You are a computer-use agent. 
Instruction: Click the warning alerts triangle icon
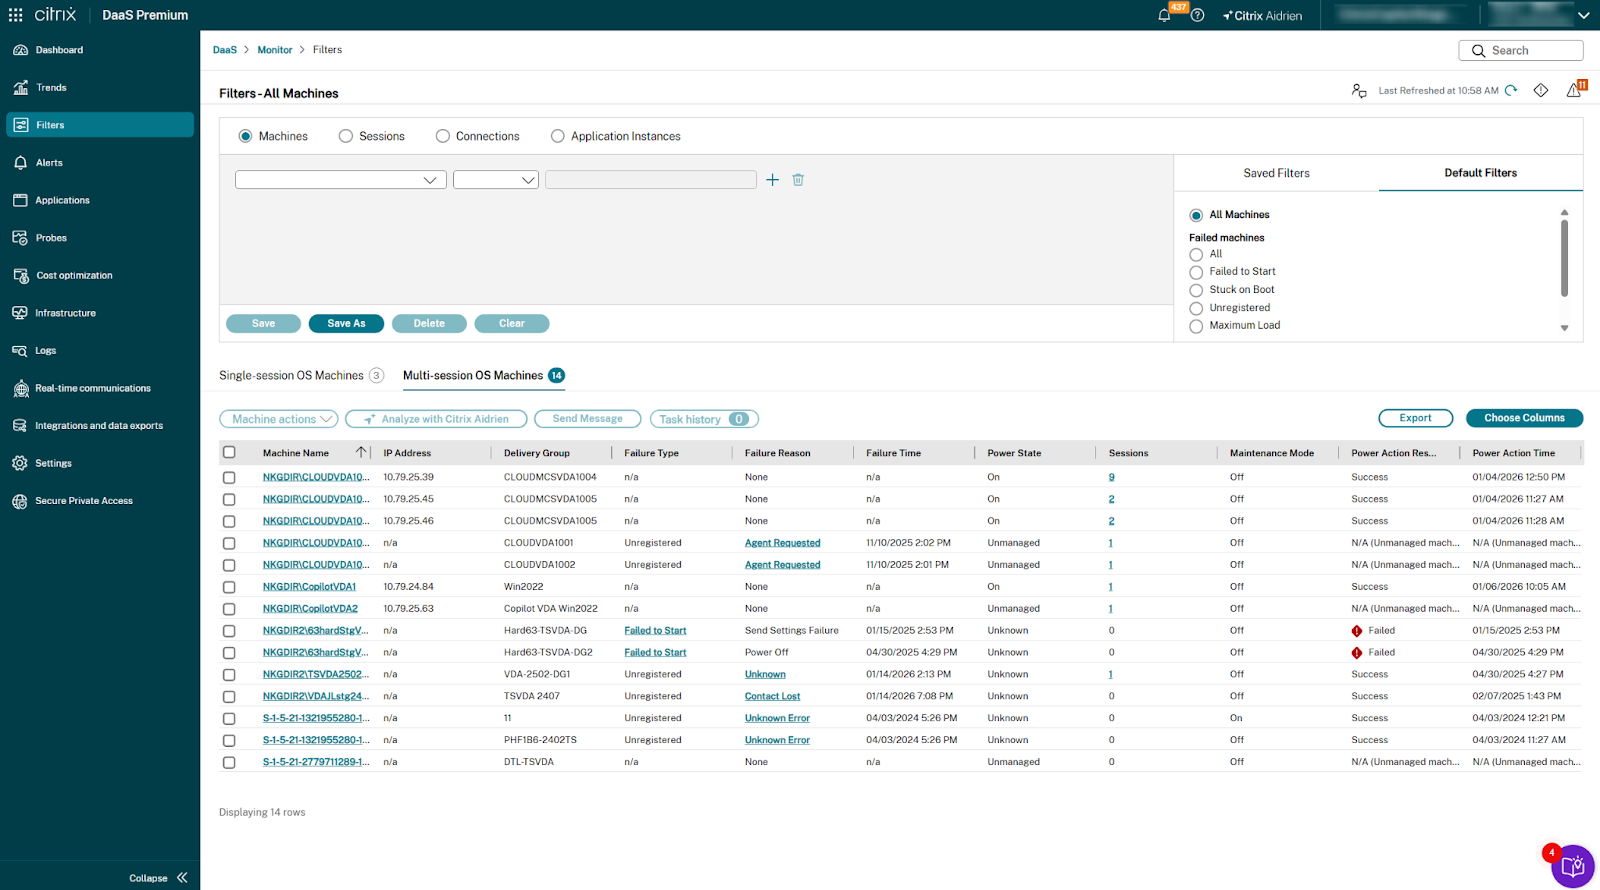(x=1574, y=91)
